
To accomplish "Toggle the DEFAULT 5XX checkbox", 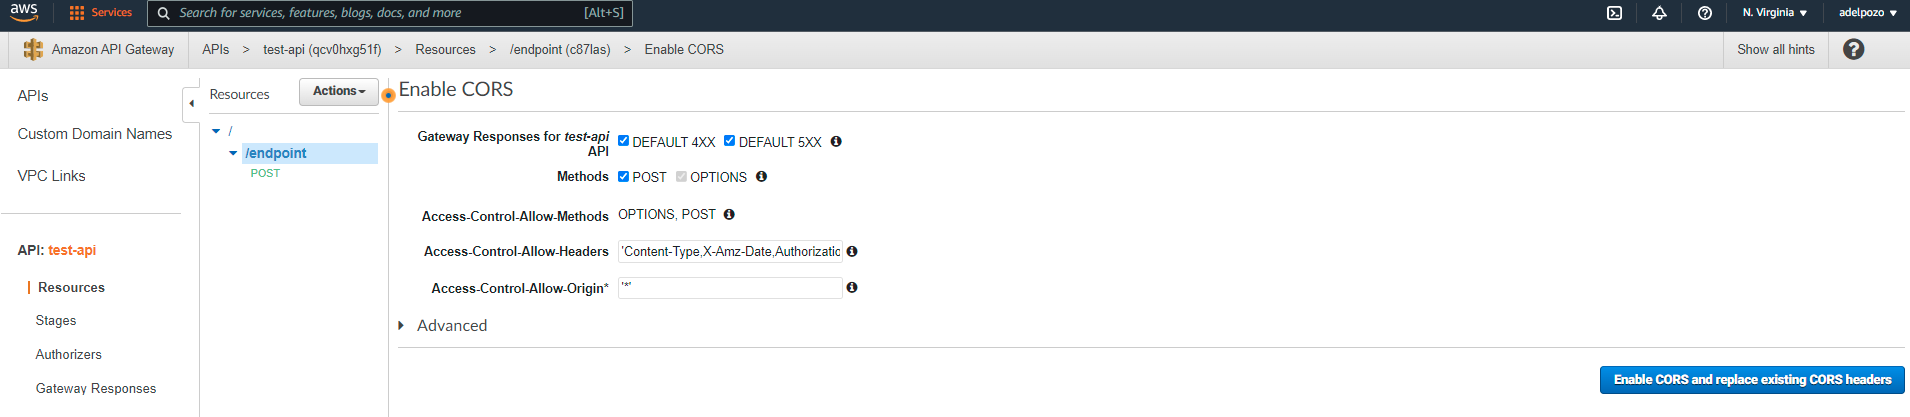I will click(730, 141).
